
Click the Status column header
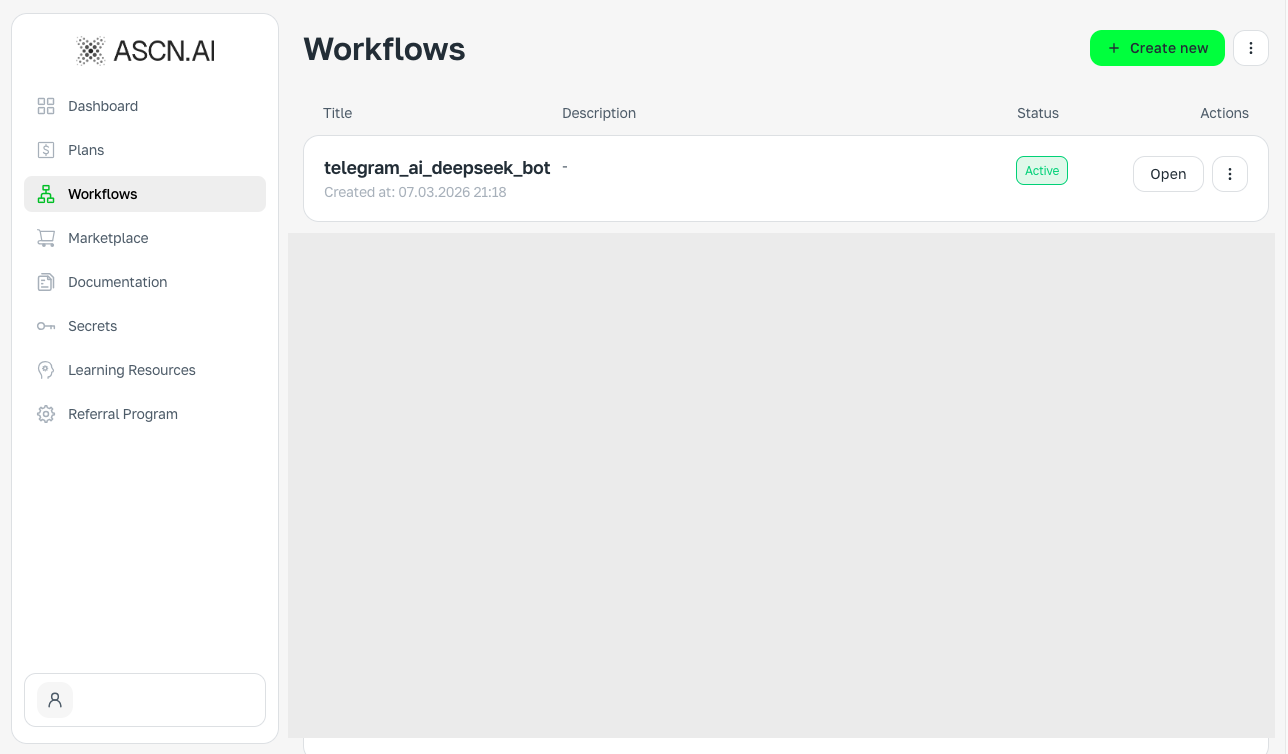tap(1038, 113)
